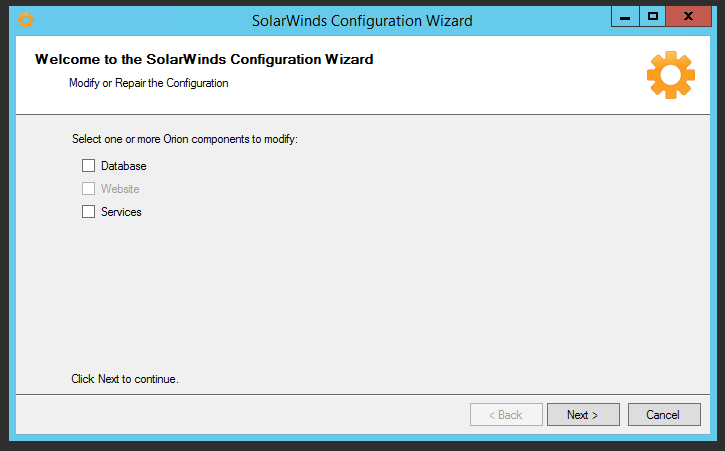Click 'Select one or more Orion components' text
The height and width of the screenshot is (451, 725).
coord(185,139)
